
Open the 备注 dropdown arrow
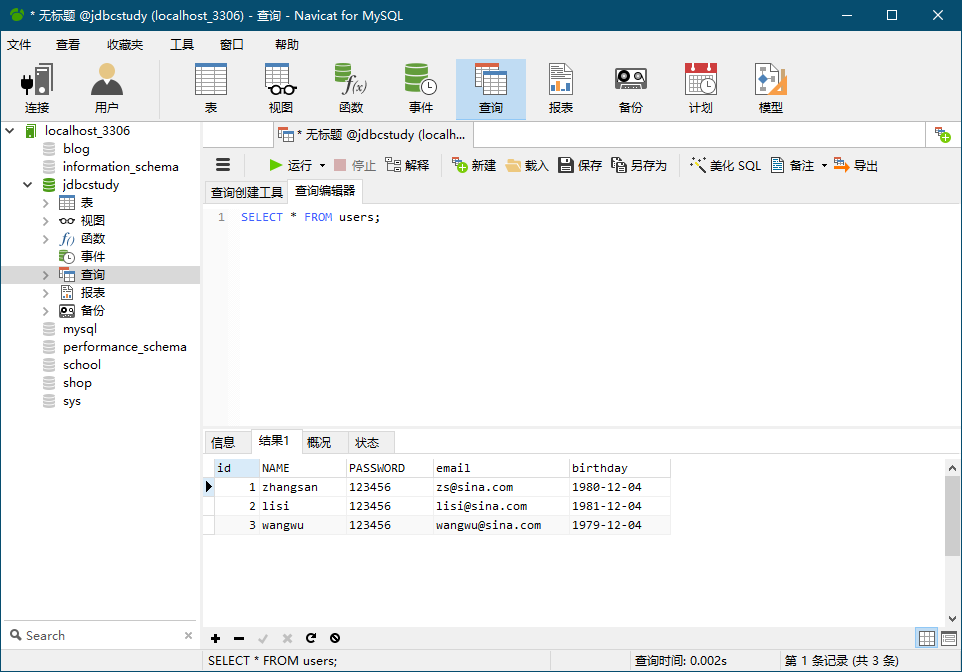(824, 166)
